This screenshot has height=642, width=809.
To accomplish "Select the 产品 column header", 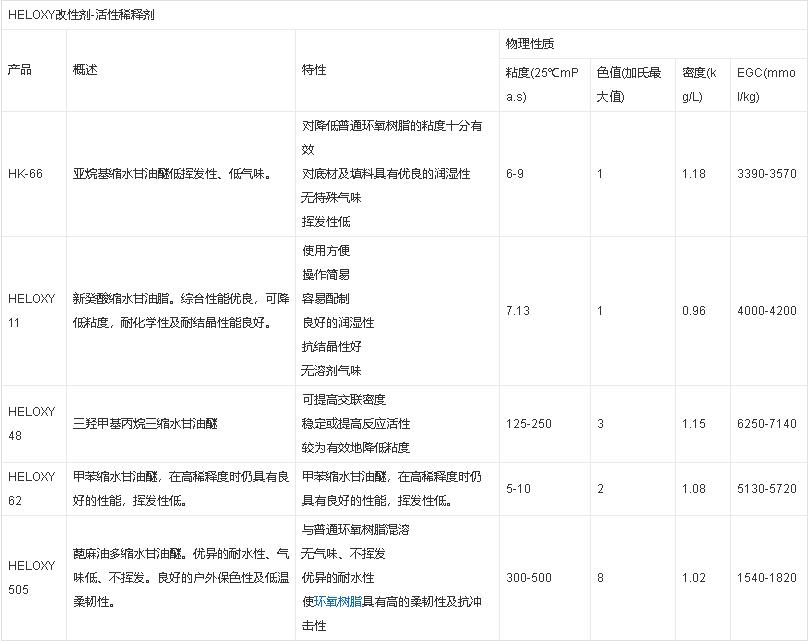I will tap(20, 70).
